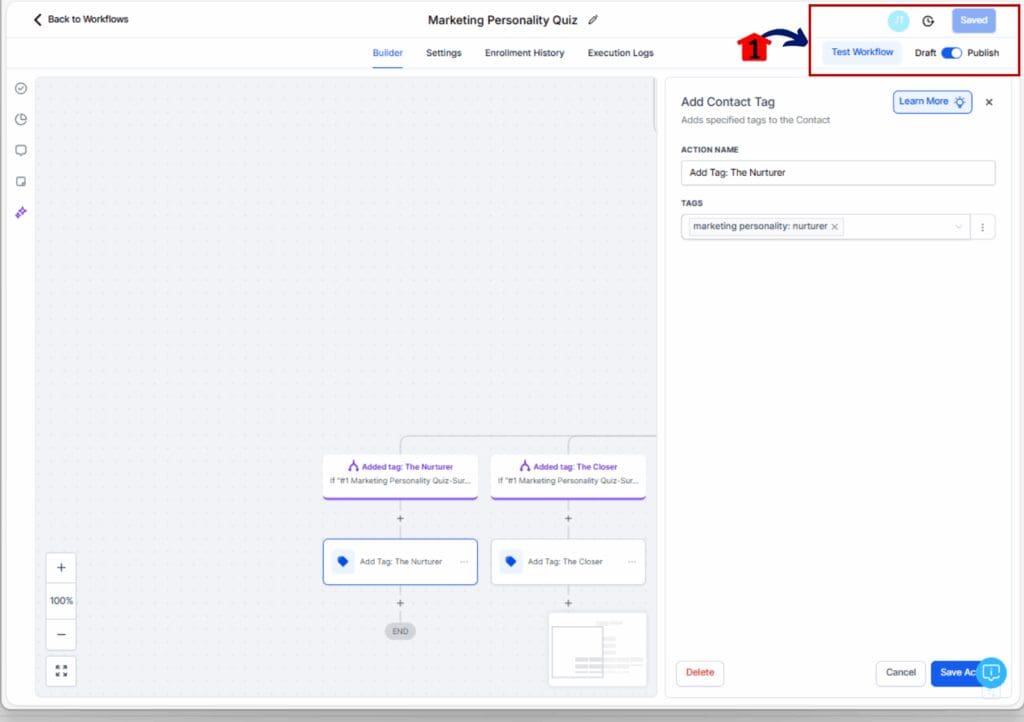
Task: Open the three-dot options beside the tags field
Action: [983, 227]
